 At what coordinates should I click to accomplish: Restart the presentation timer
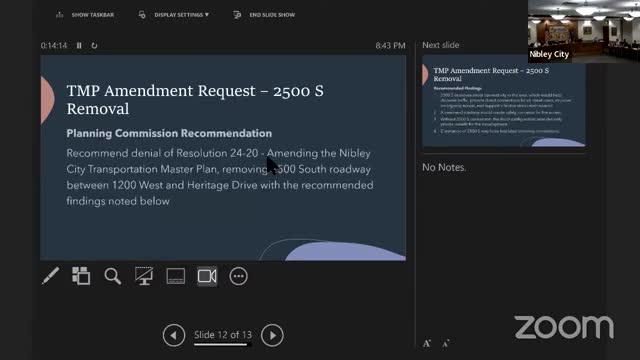coord(94,45)
